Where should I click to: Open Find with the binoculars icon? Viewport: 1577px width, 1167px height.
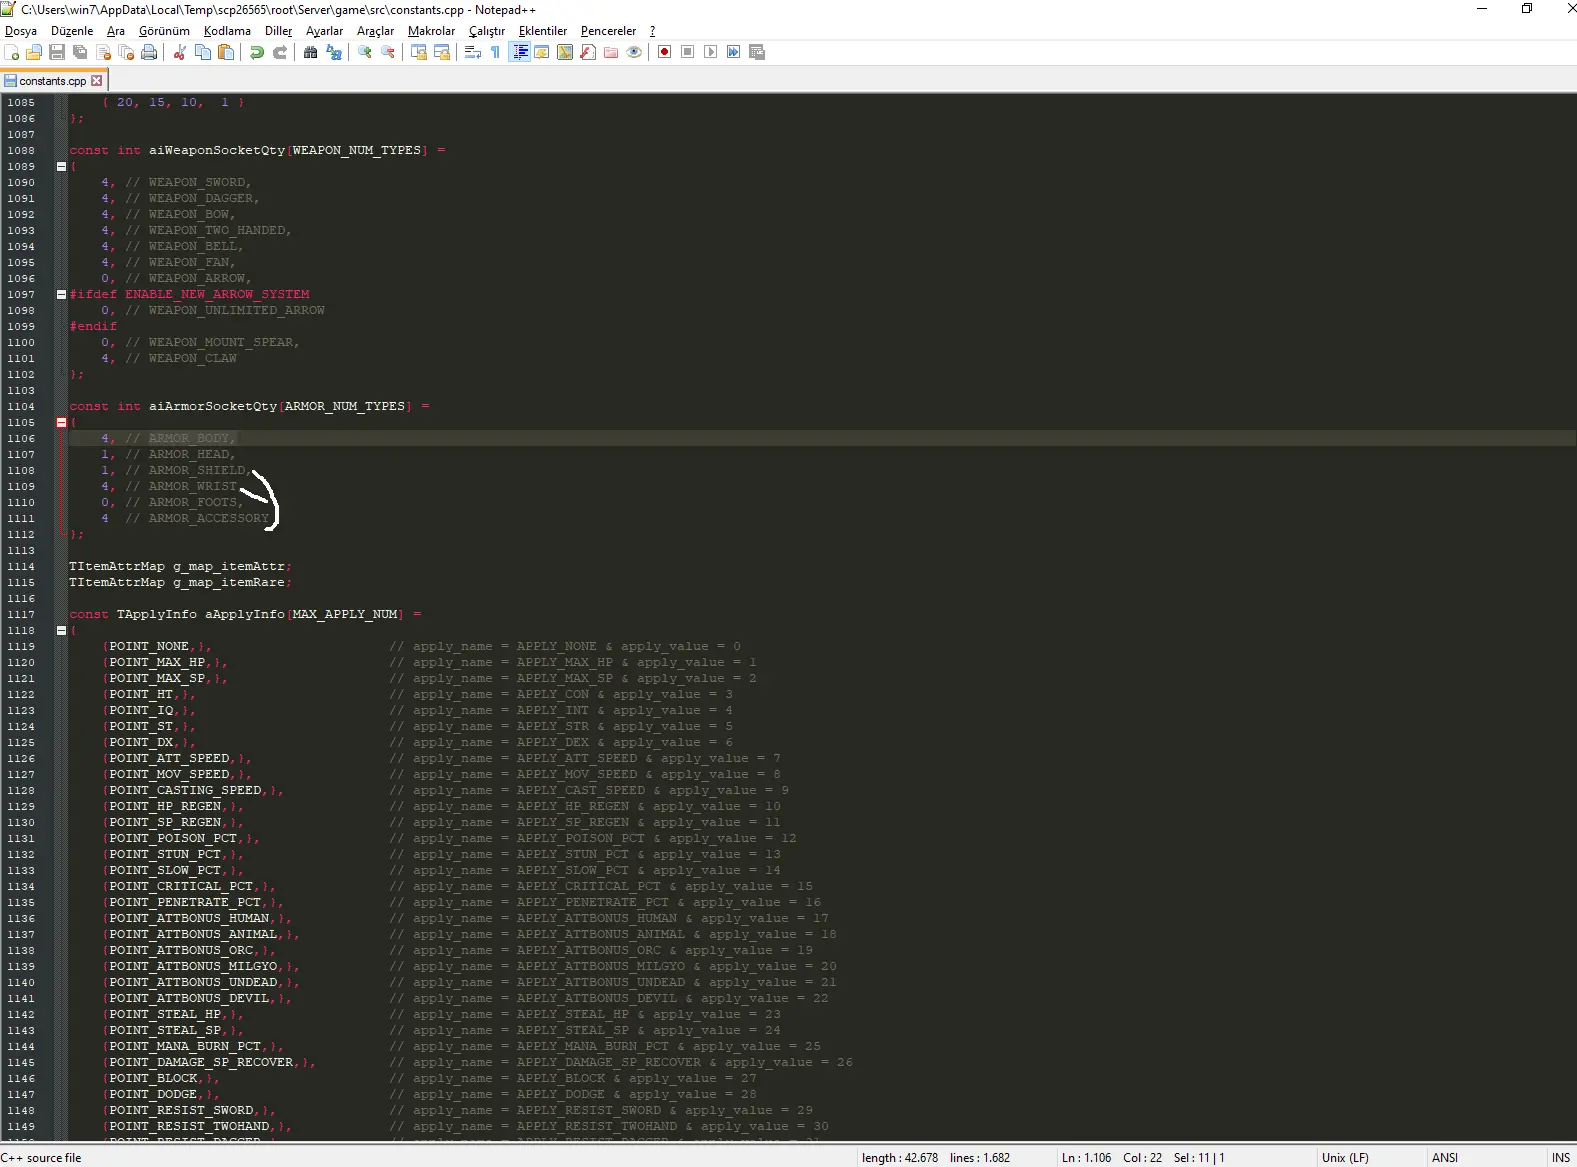pyautogui.click(x=311, y=52)
